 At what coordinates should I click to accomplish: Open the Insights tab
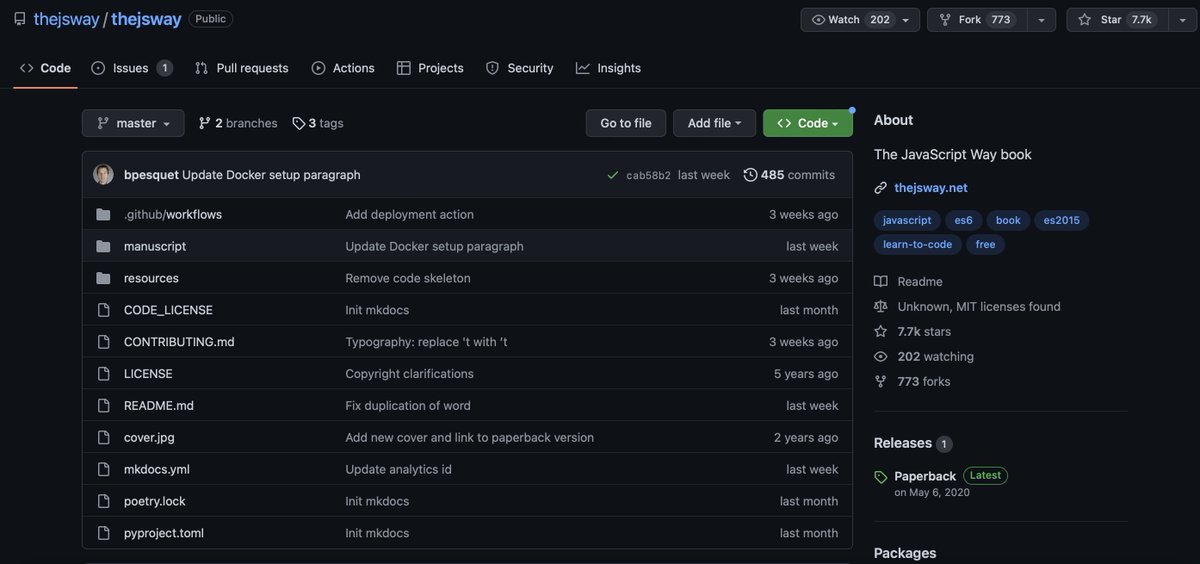point(608,68)
